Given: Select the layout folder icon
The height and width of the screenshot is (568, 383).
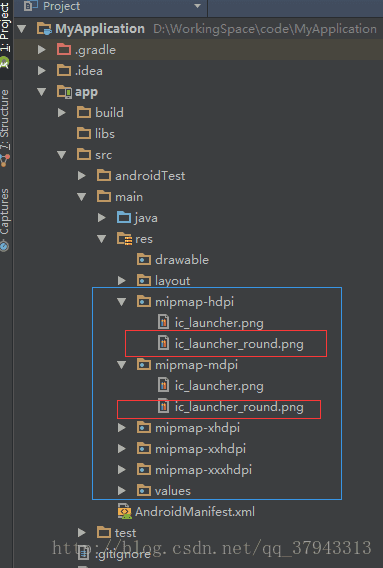Looking at the screenshot, I should [144, 280].
